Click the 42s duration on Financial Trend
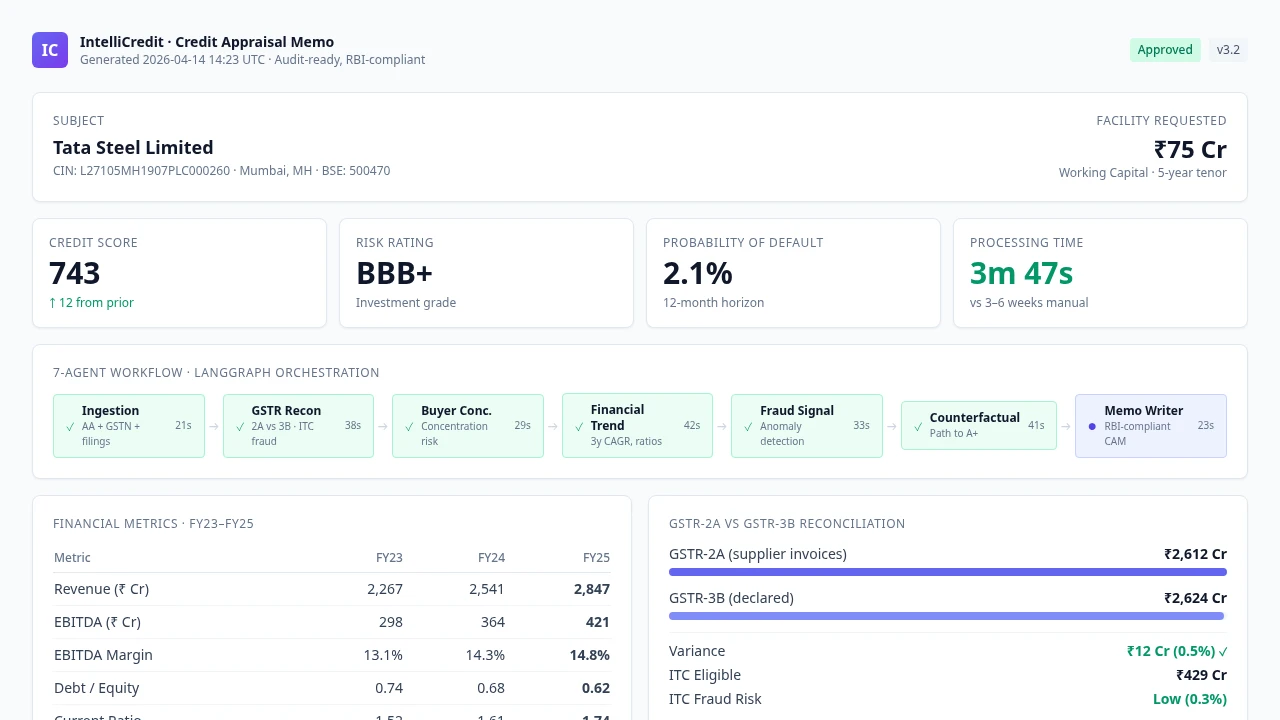The width and height of the screenshot is (1280, 720). (x=692, y=426)
